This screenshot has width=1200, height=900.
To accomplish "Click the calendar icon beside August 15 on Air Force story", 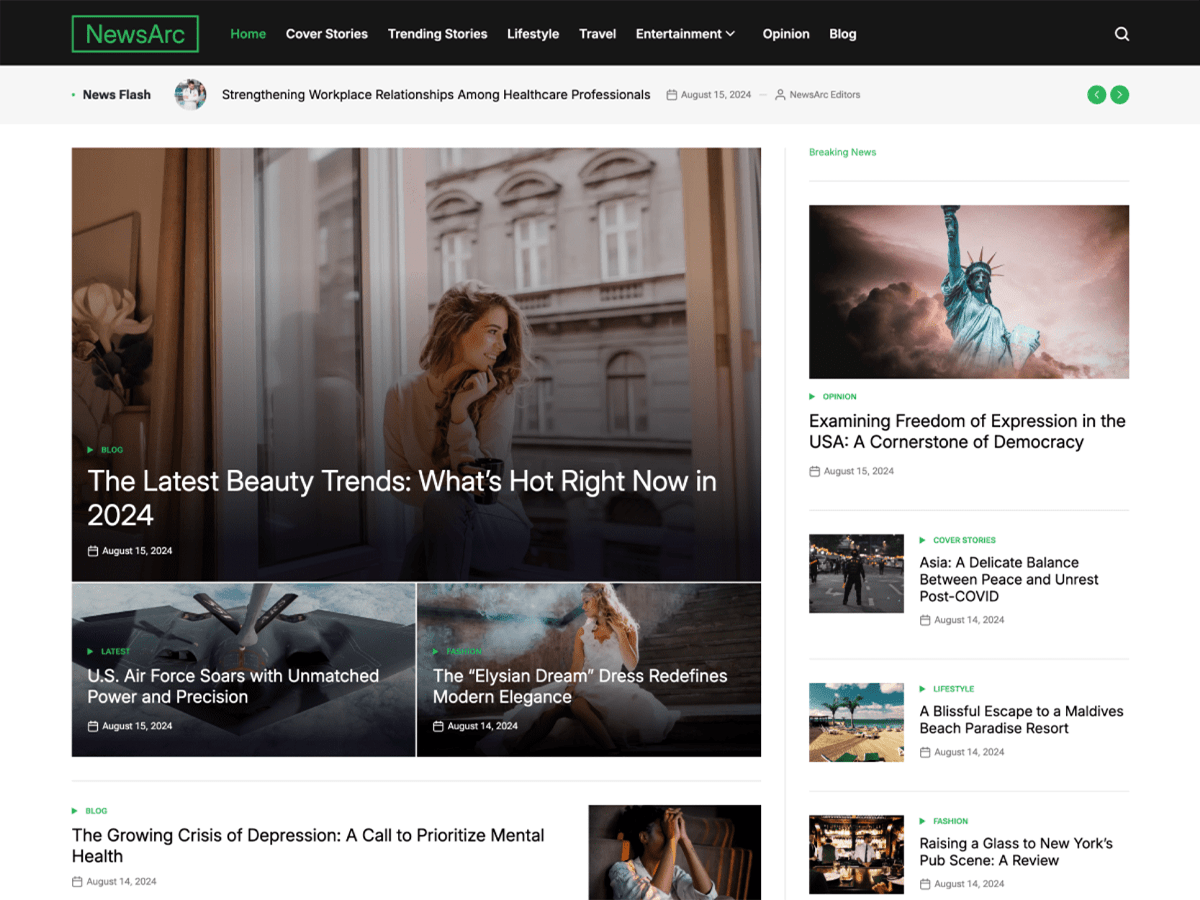I will [x=93, y=726].
